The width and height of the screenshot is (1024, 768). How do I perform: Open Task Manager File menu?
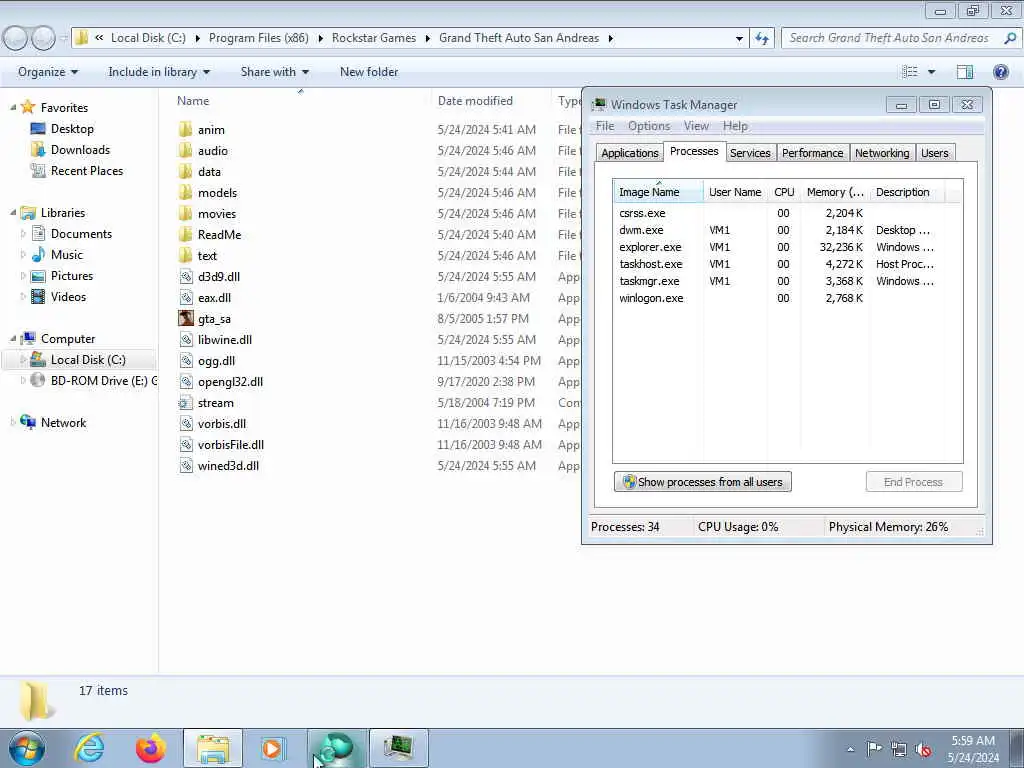click(605, 126)
